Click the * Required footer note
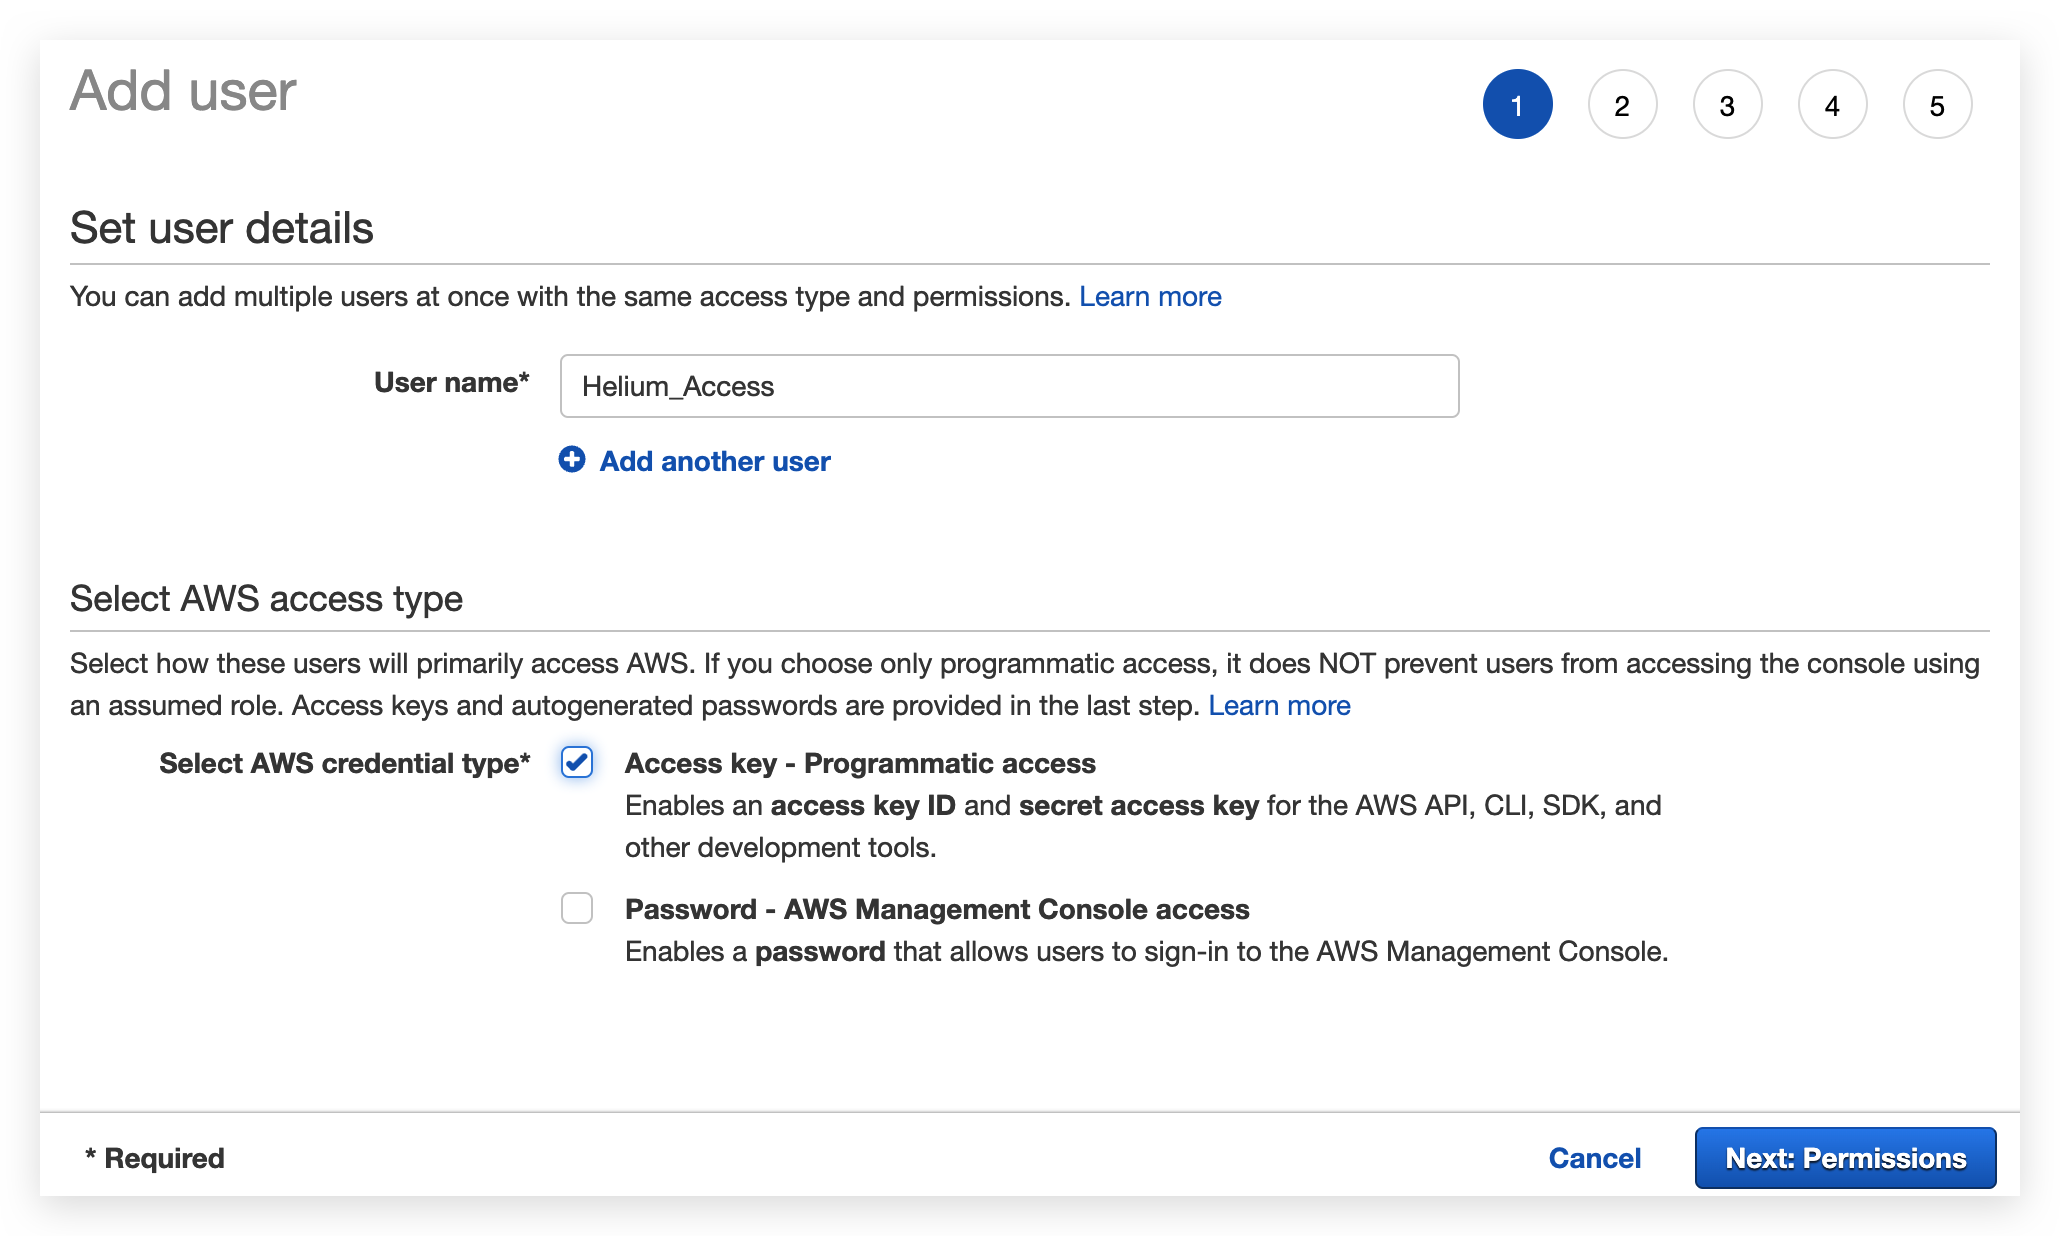The height and width of the screenshot is (1236, 2060). pyautogui.click(x=155, y=1158)
